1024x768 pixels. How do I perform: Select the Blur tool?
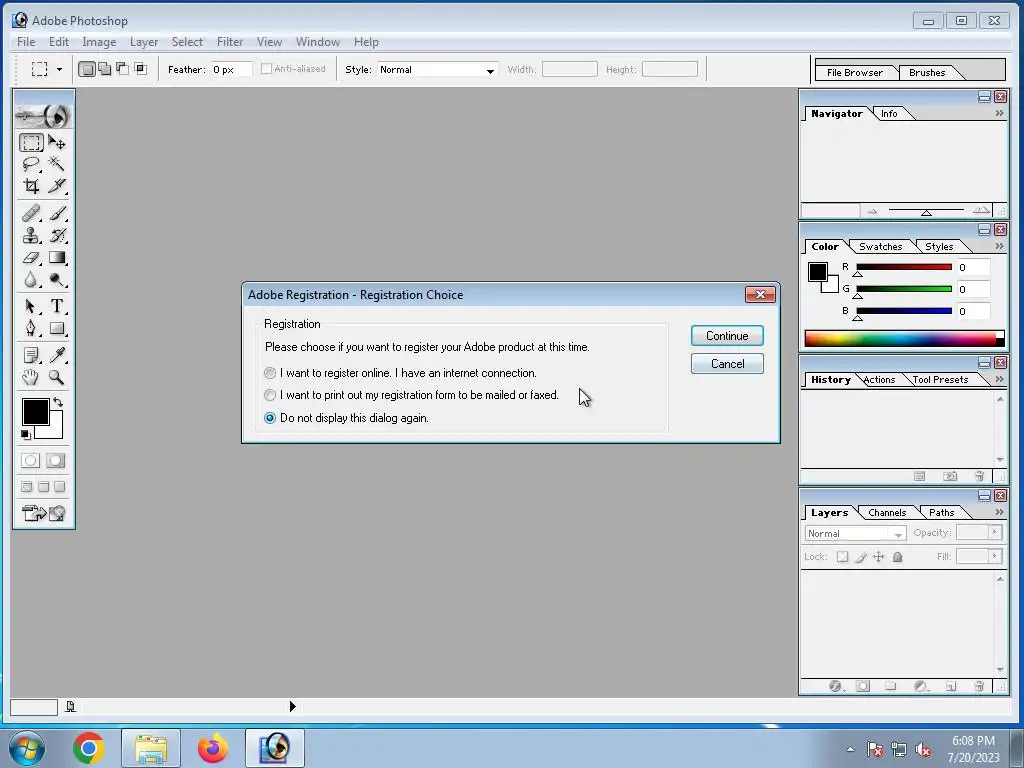(31, 280)
